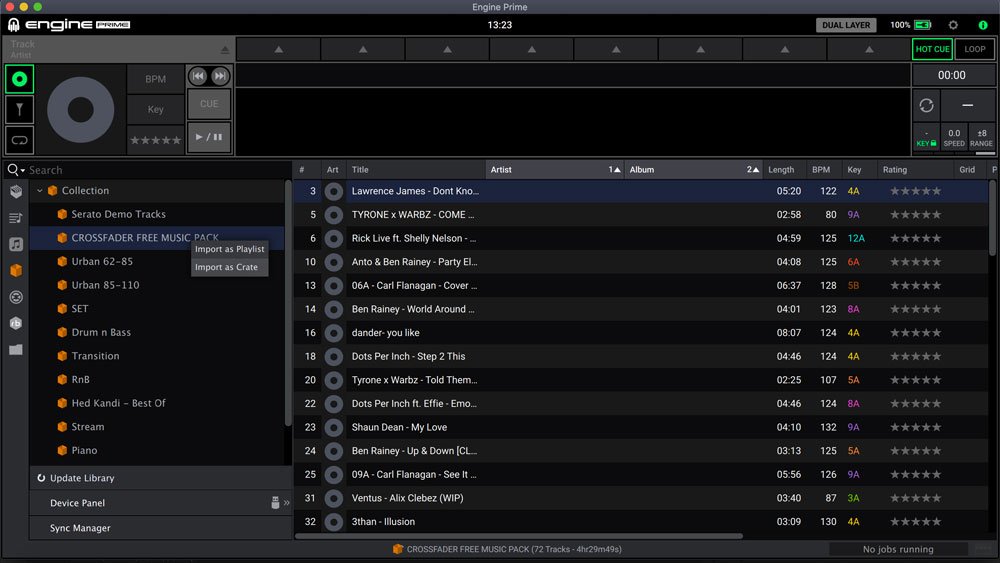
Task: Sort by BPM column header
Action: pos(821,170)
